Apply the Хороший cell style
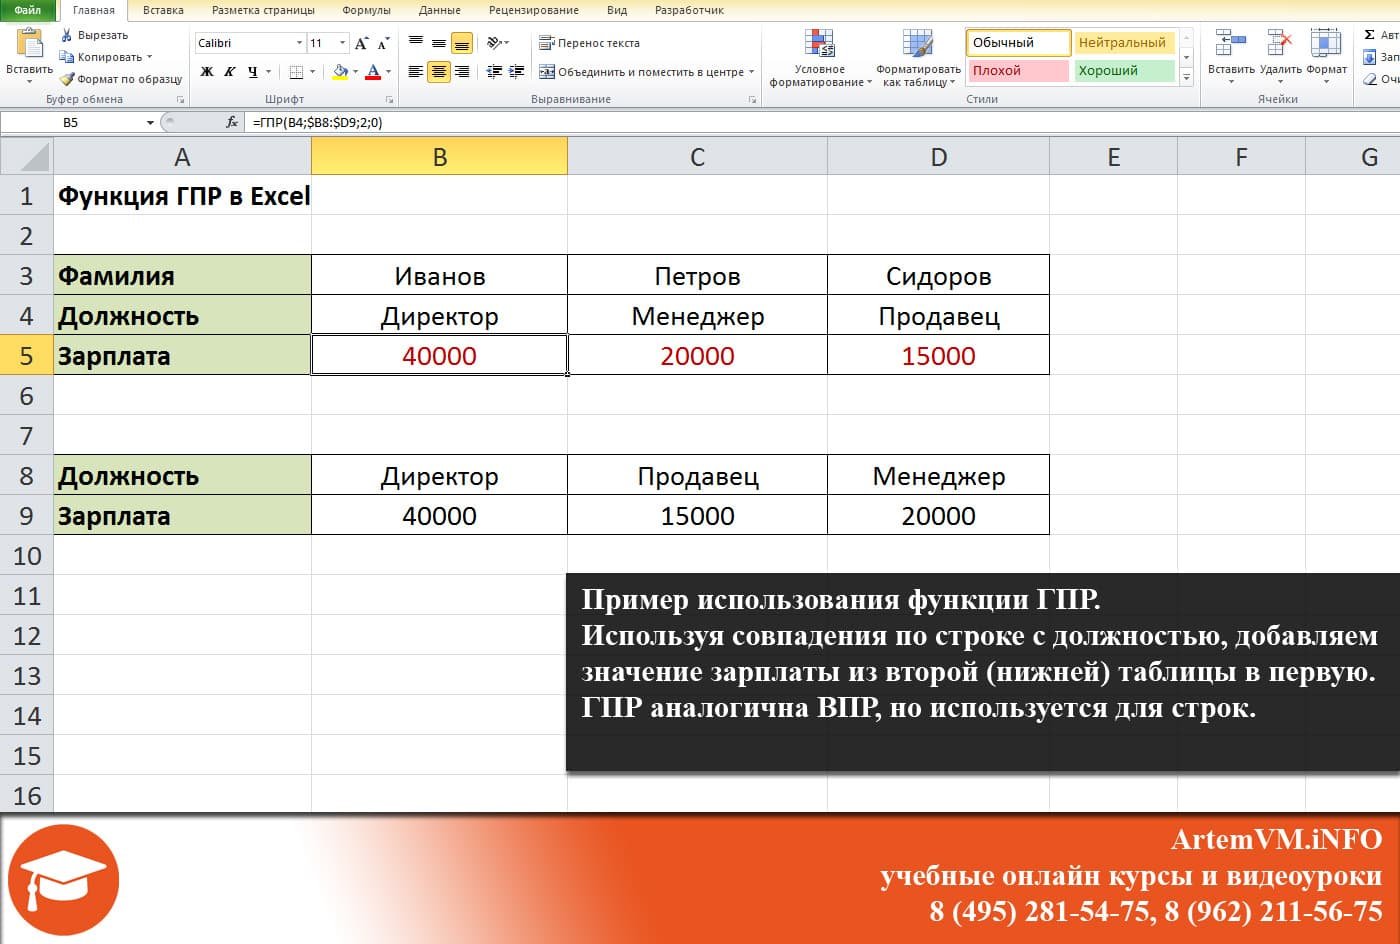 [1124, 71]
